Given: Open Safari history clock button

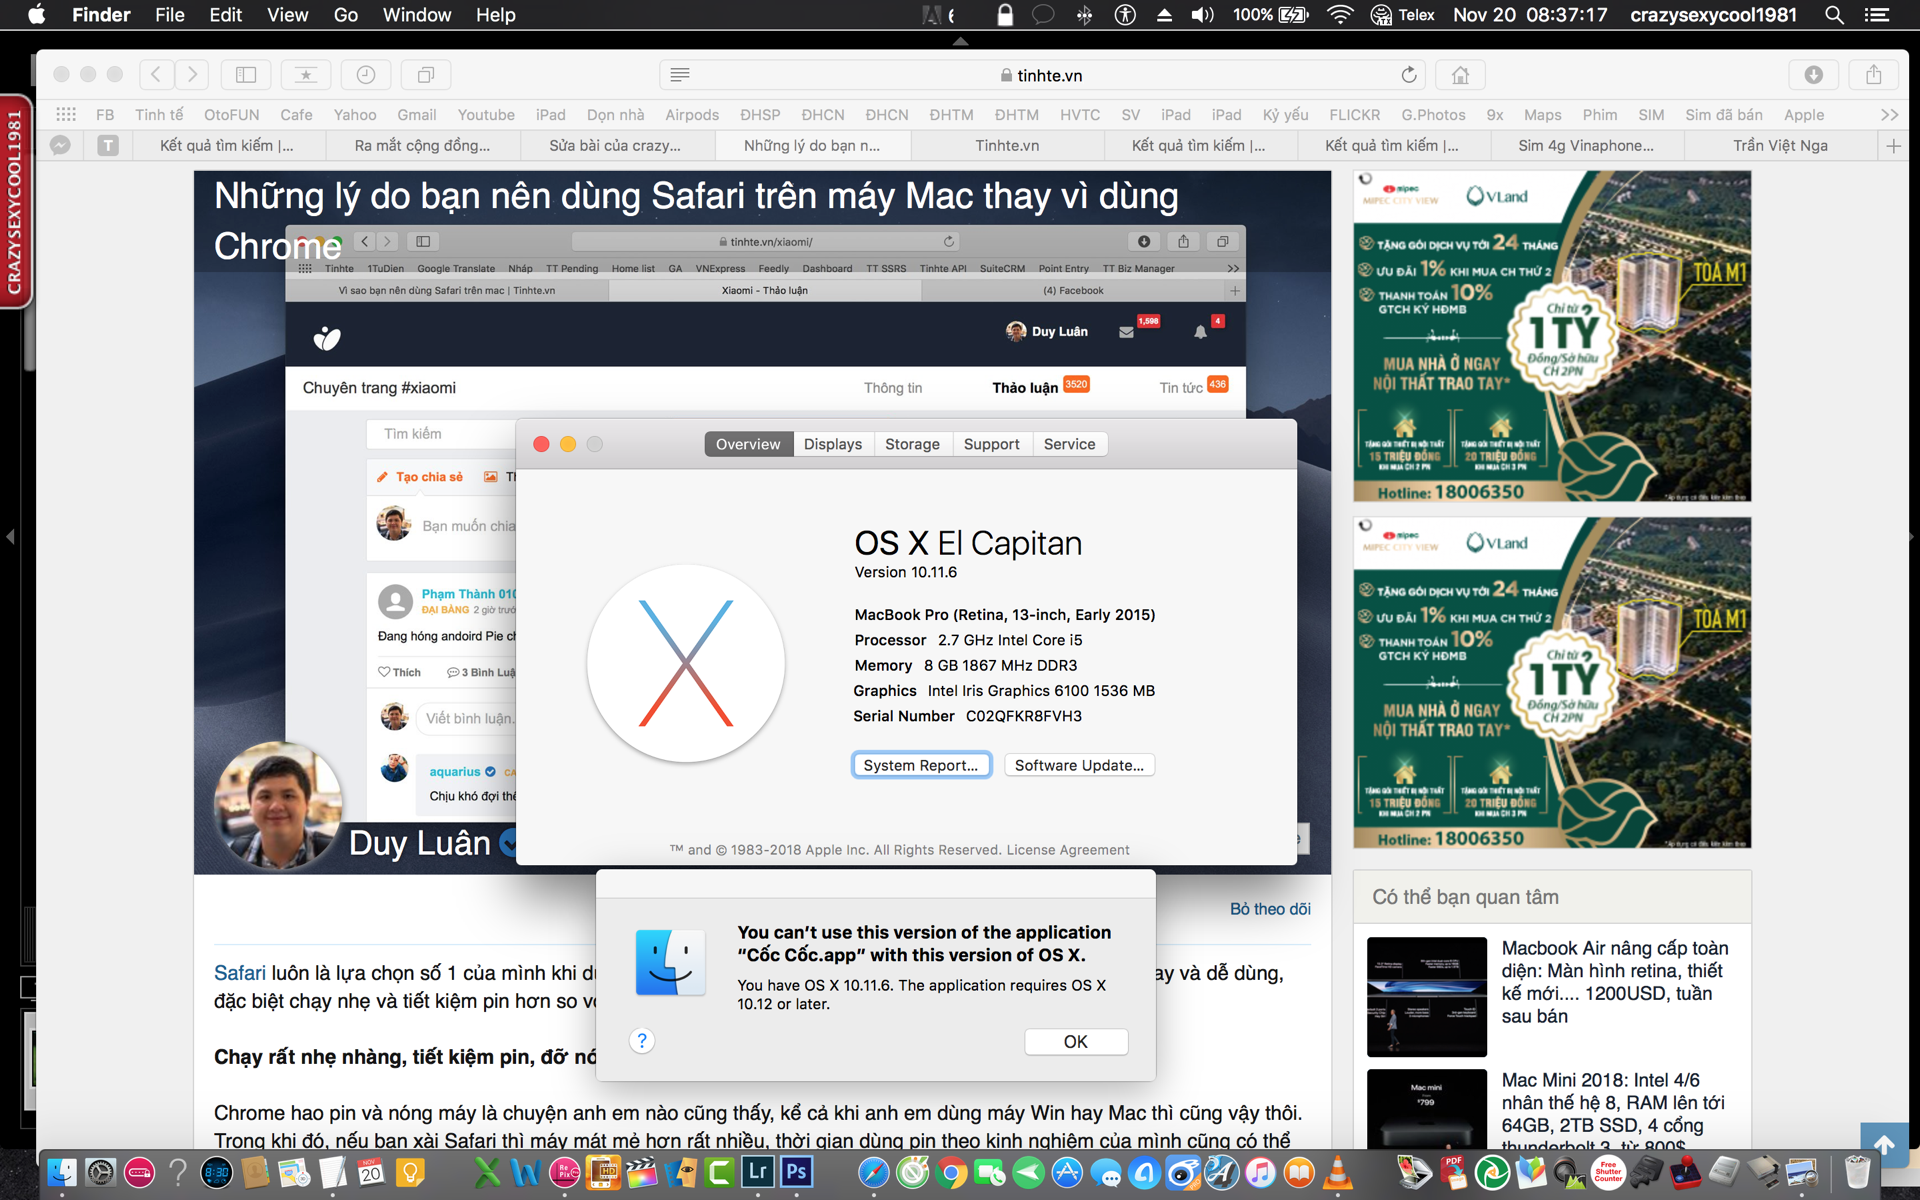Looking at the screenshot, I should coord(366,75).
